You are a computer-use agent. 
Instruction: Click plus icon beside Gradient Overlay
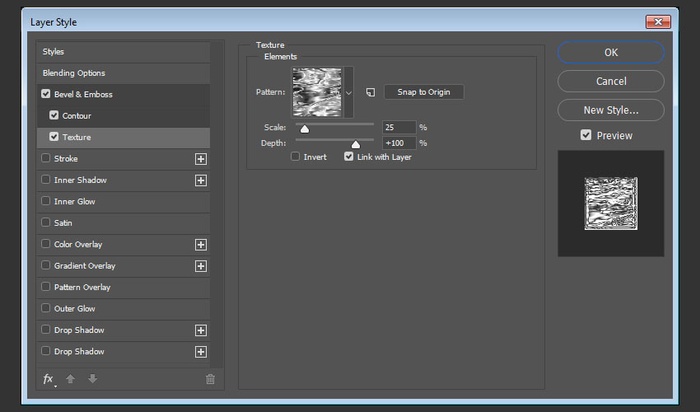point(200,266)
